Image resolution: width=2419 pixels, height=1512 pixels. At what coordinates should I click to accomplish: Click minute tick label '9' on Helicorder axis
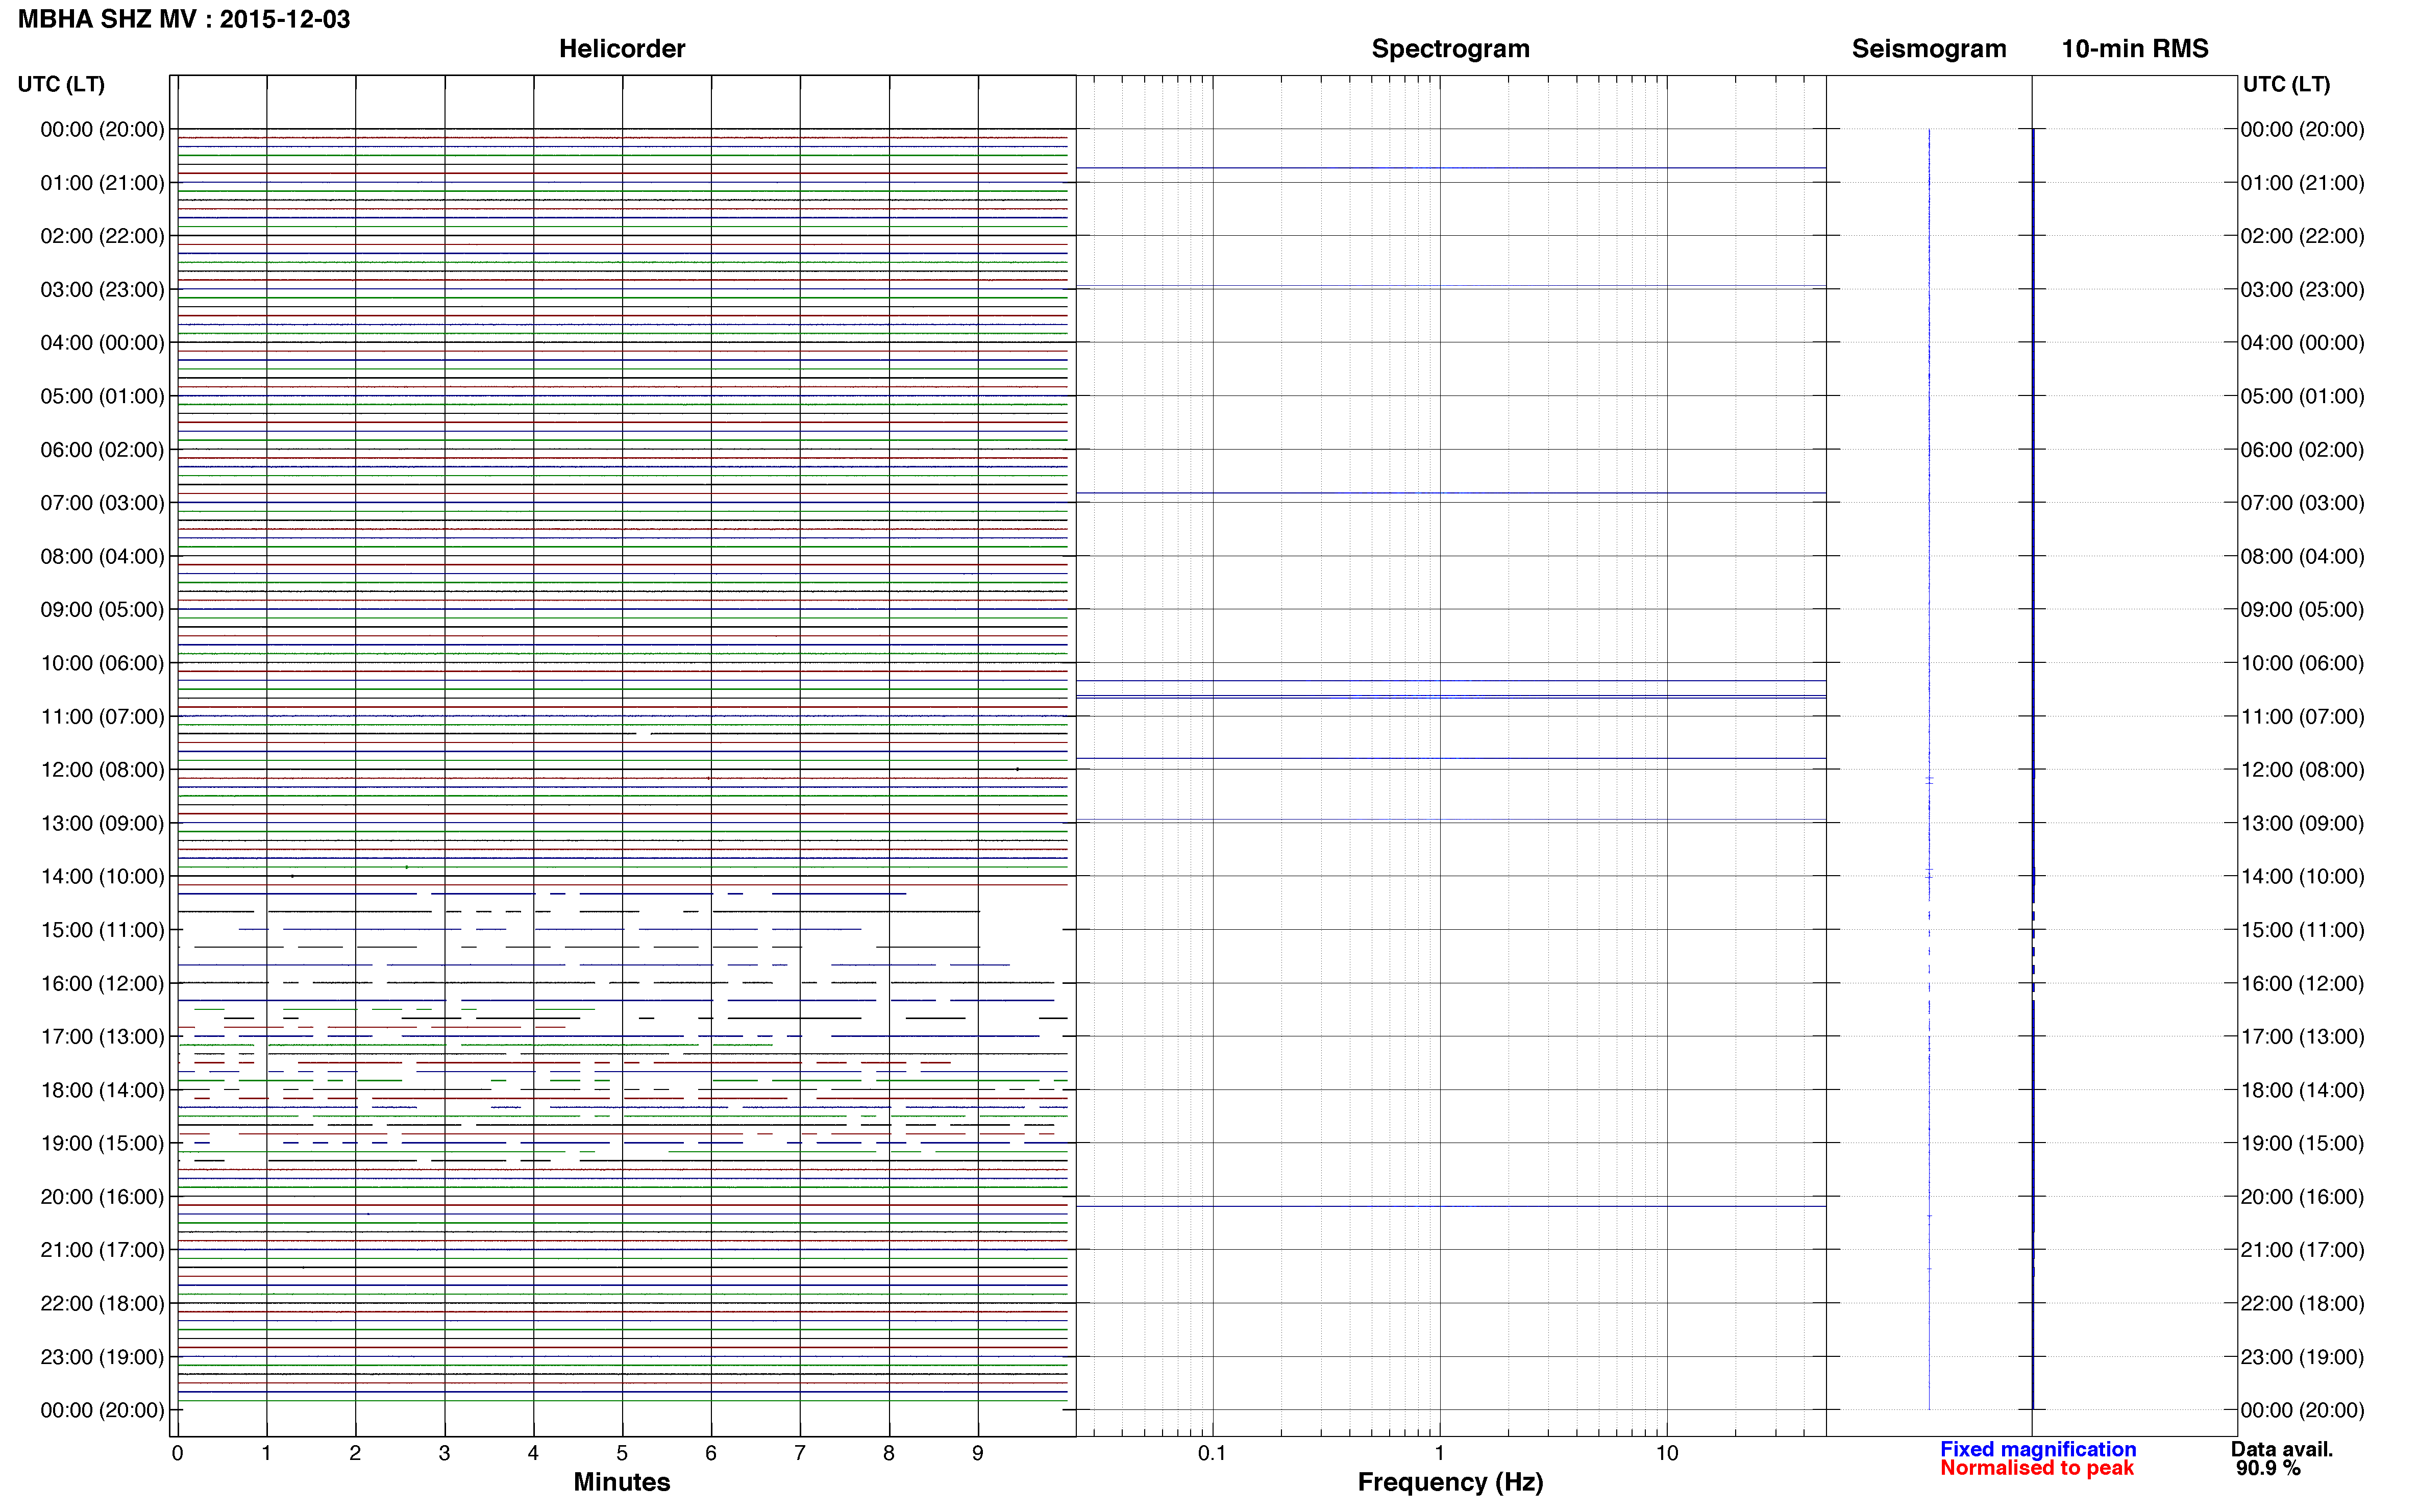978,1454
